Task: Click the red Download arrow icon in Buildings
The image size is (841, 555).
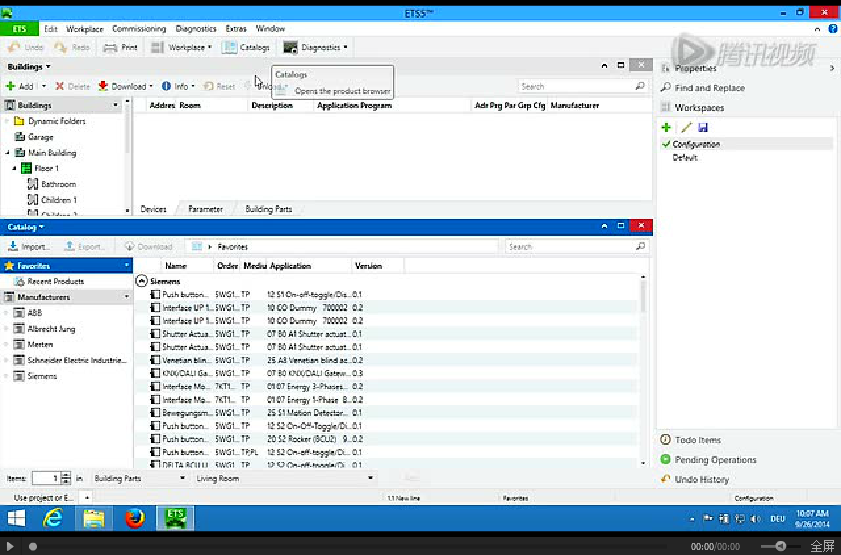Action: [x=103, y=87]
